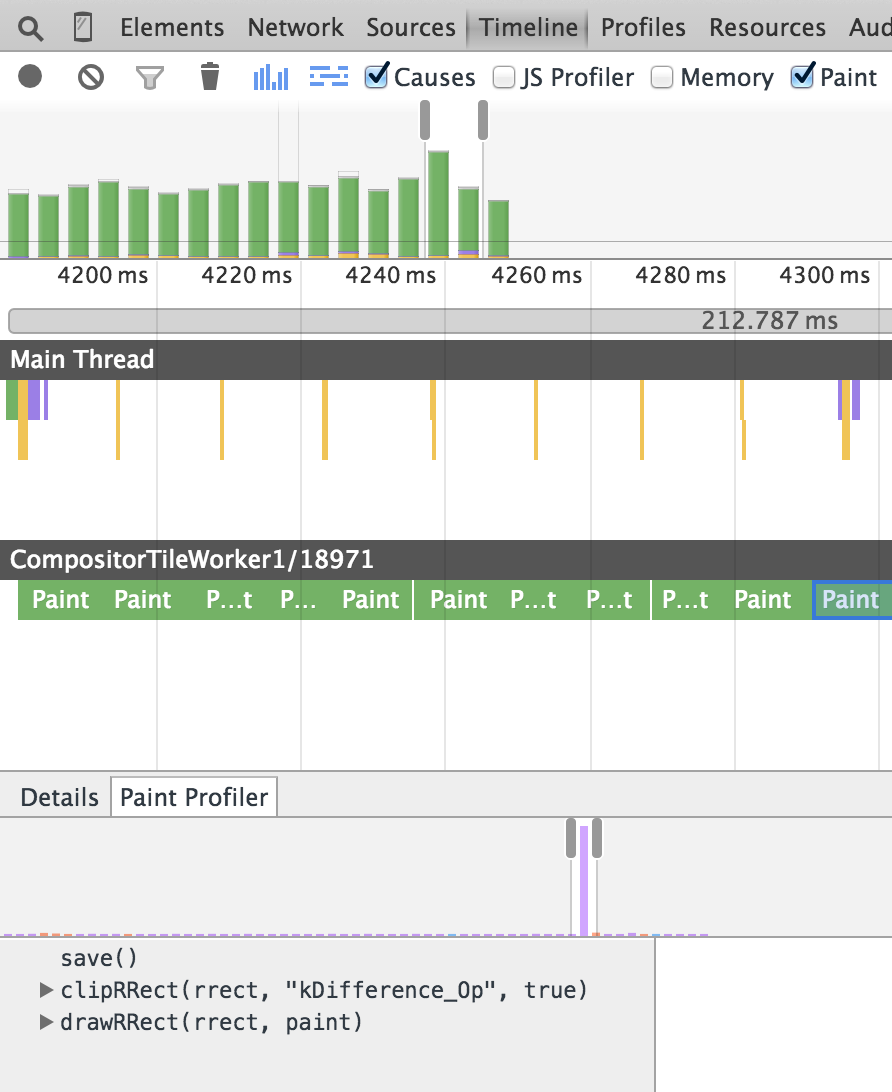The height and width of the screenshot is (1092, 892).
Task: Select the first Paint event block
Action: pyautogui.click(x=61, y=600)
